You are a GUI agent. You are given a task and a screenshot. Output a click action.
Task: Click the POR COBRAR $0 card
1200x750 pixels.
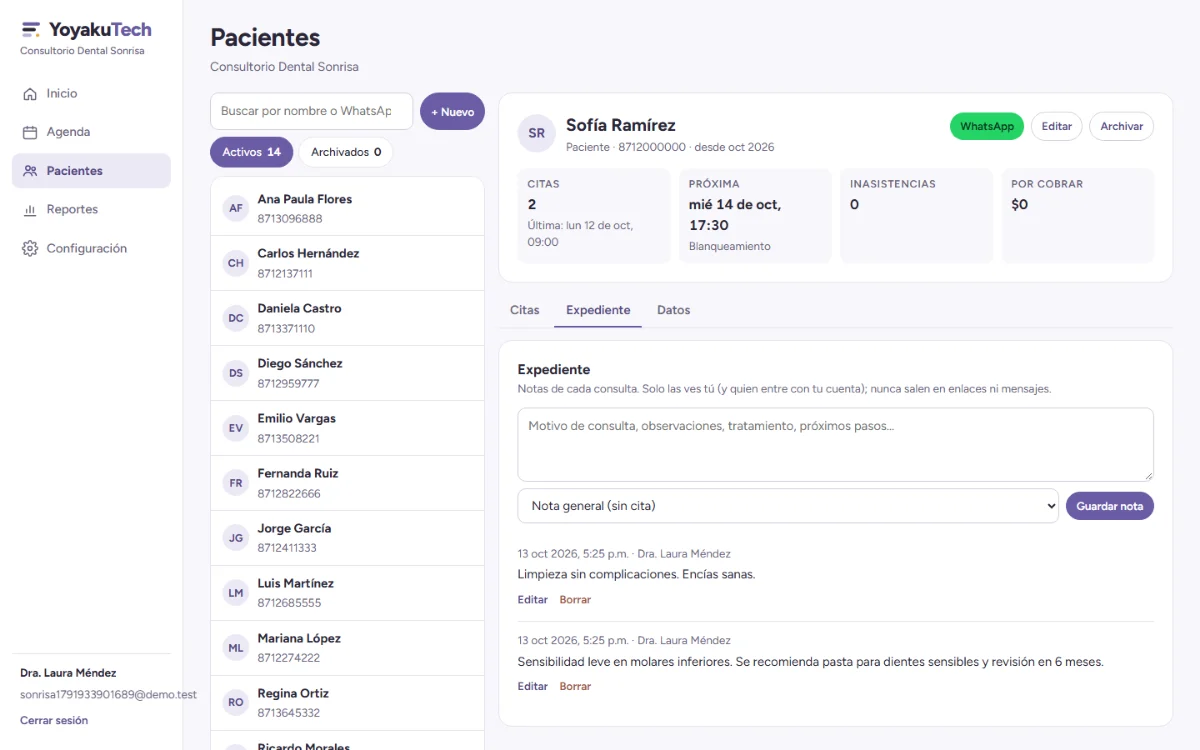coord(1078,216)
